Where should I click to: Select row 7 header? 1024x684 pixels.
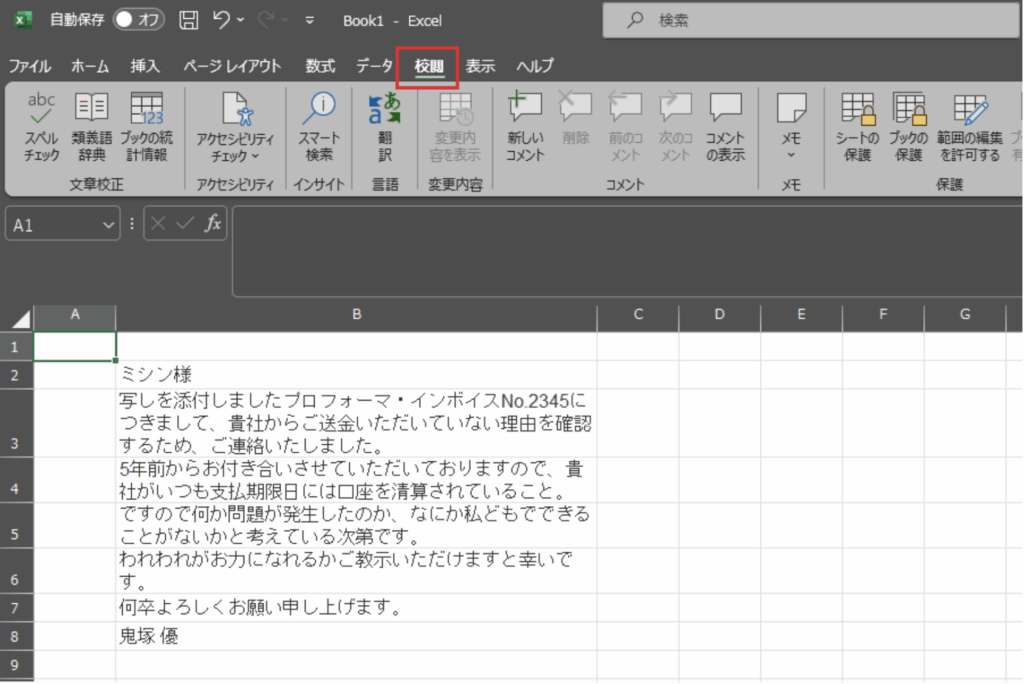tap(16, 608)
